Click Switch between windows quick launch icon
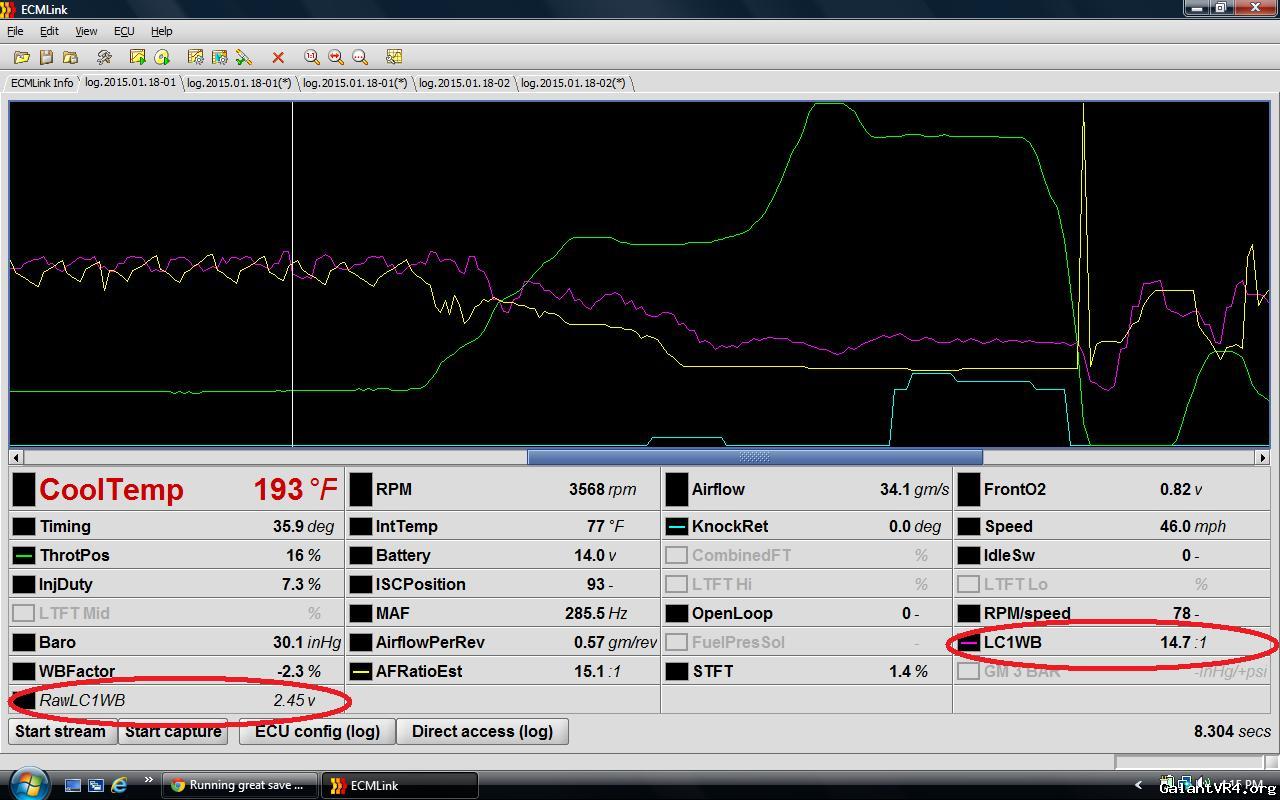 click(x=96, y=785)
